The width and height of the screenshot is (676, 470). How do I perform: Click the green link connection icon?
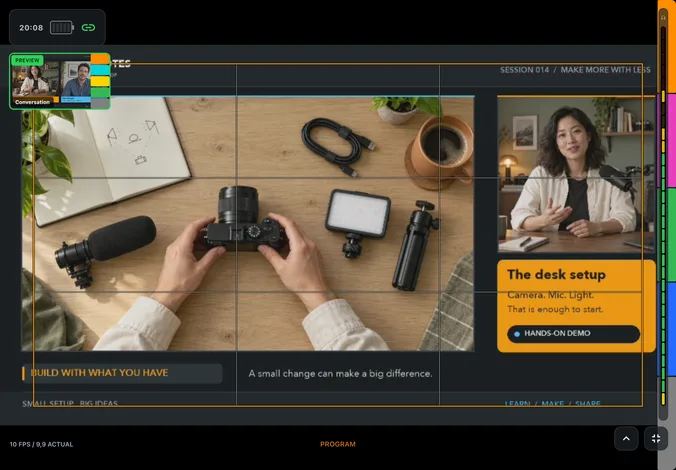click(x=88, y=28)
